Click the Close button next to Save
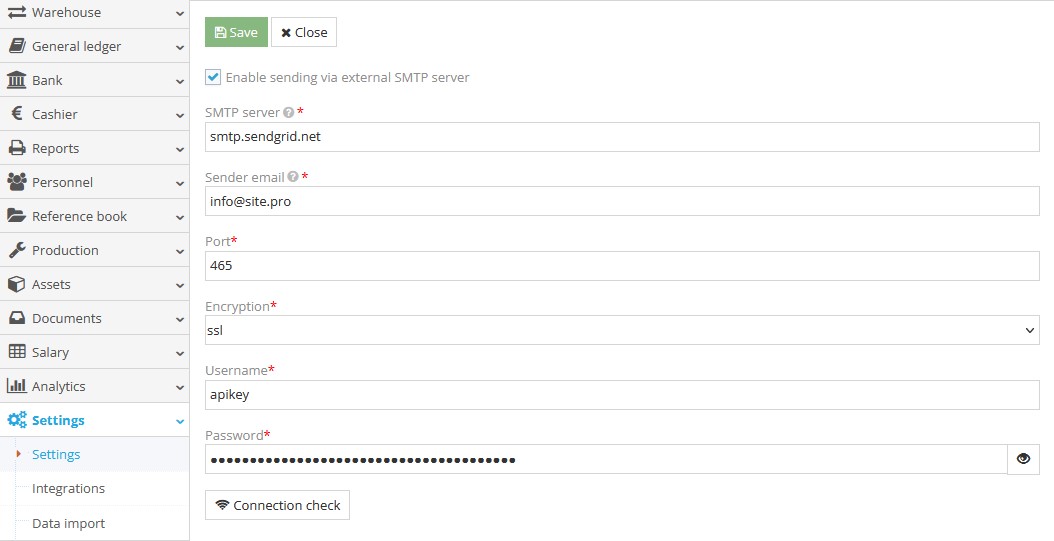1054x541 pixels. (304, 32)
